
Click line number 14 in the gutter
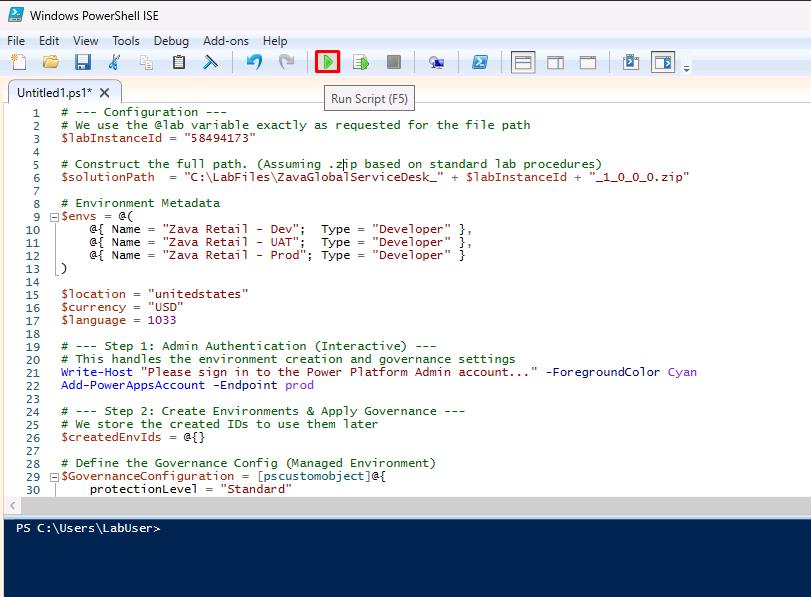click(x=32, y=282)
